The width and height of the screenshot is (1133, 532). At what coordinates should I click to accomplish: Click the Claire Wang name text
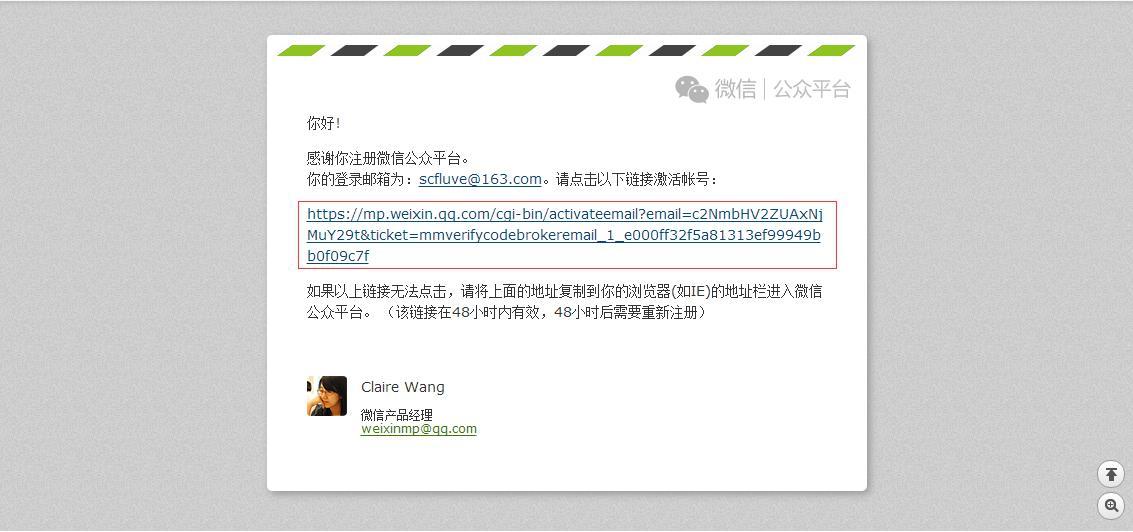(x=402, y=387)
